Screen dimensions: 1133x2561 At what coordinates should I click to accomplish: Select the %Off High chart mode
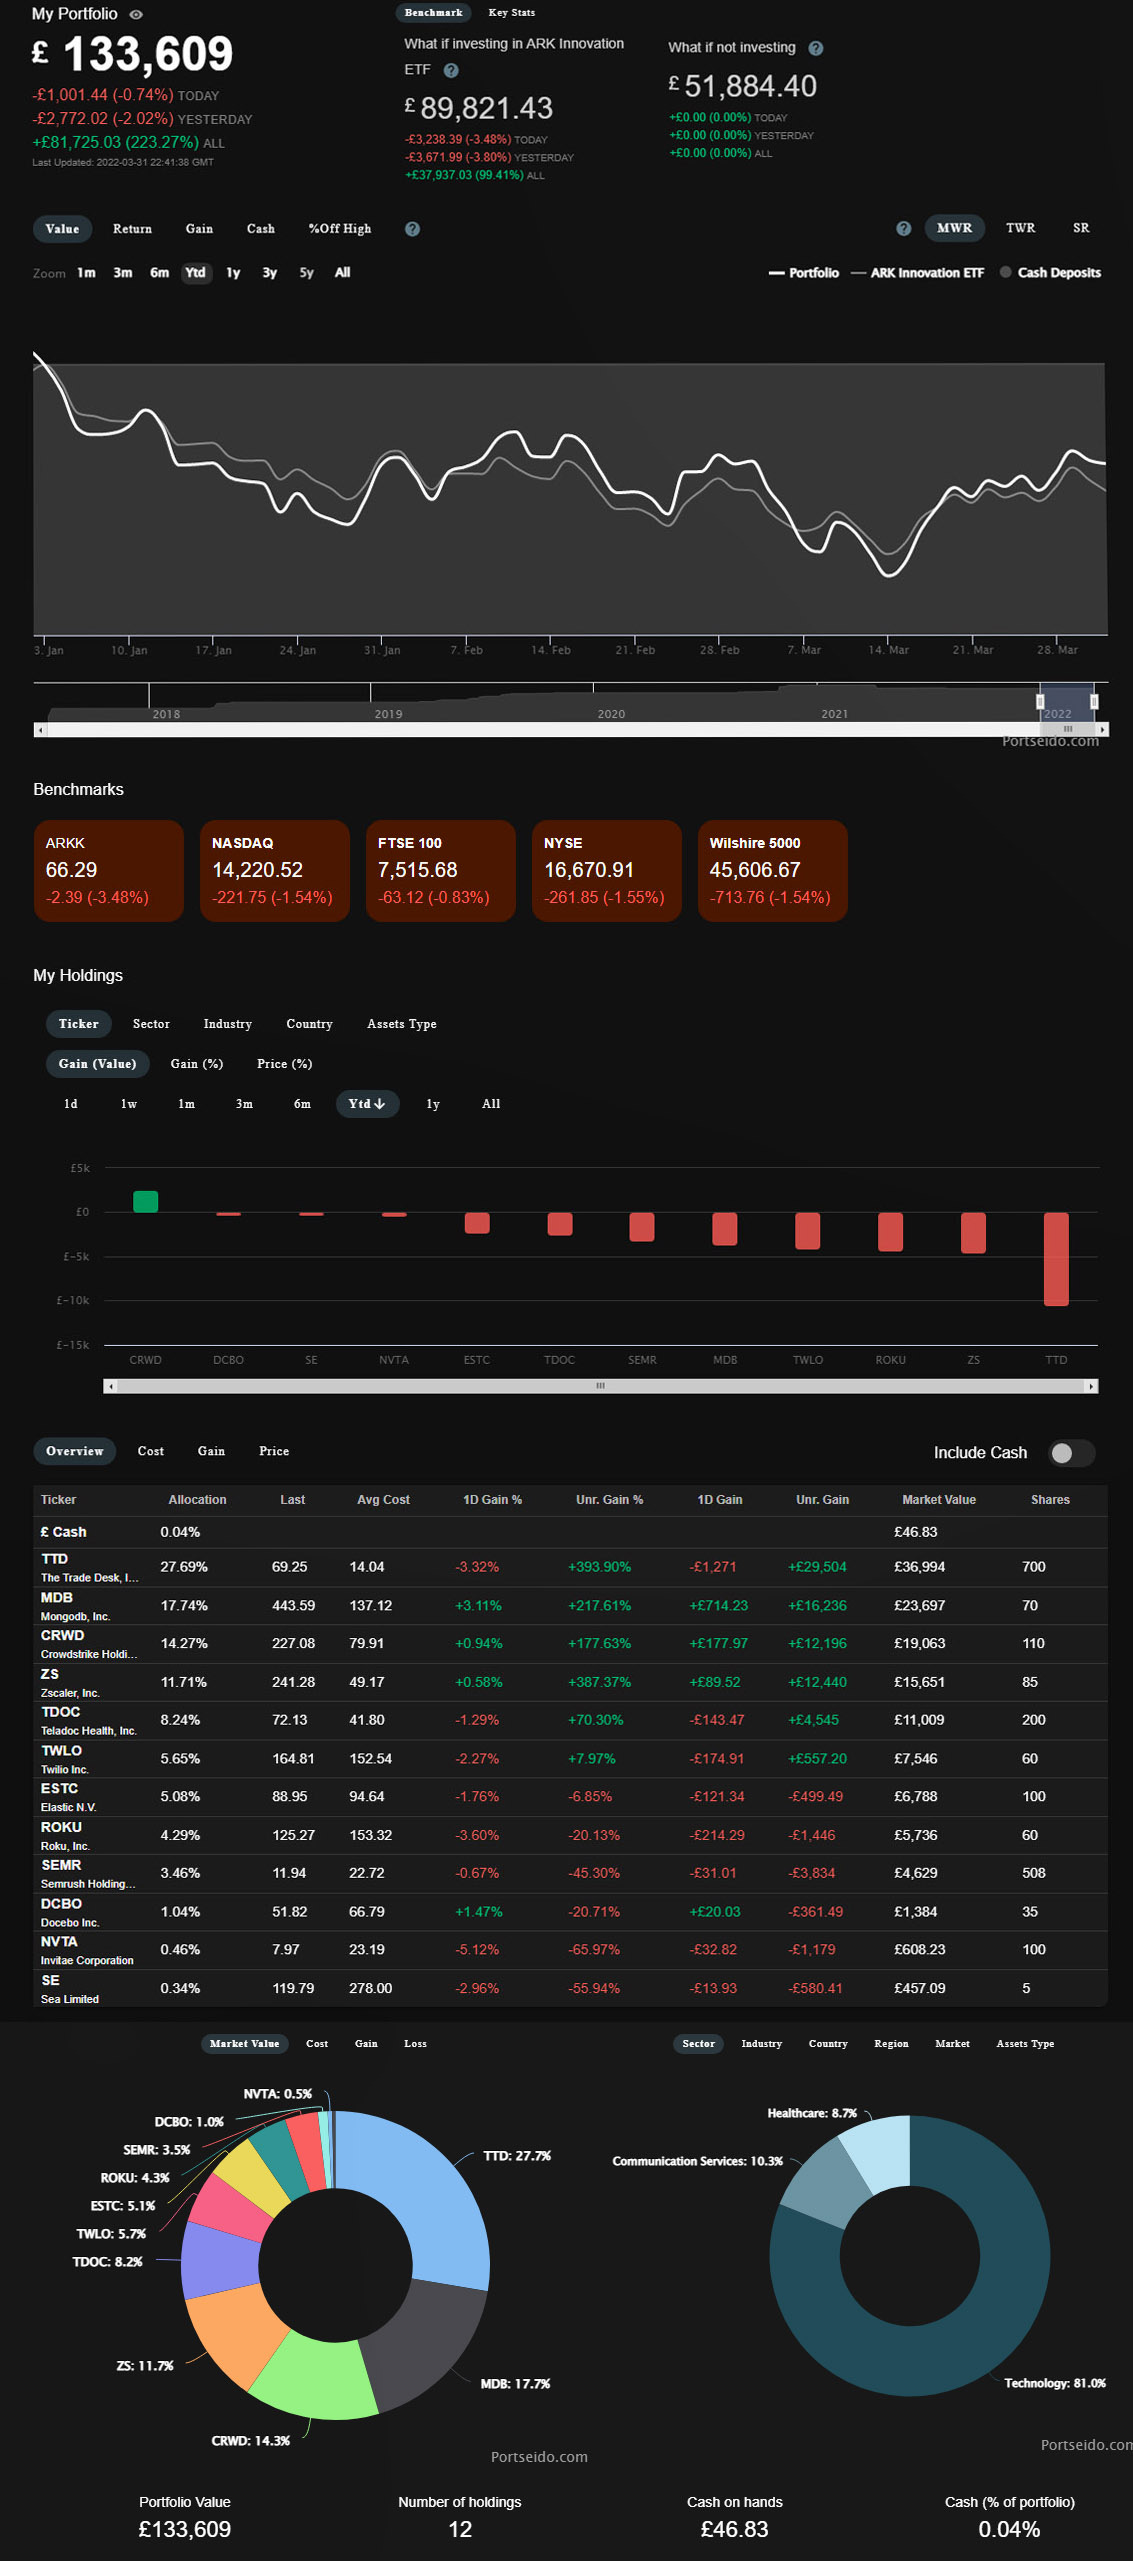coord(340,229)
